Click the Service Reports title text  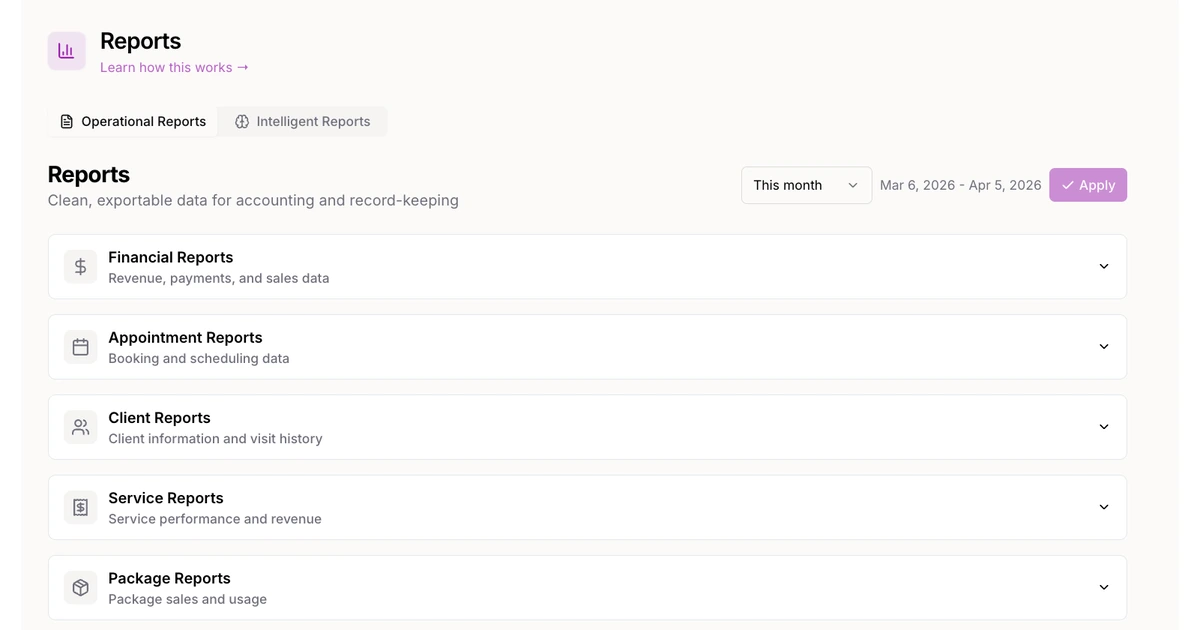pyautogui.click(x=166, y=498)
